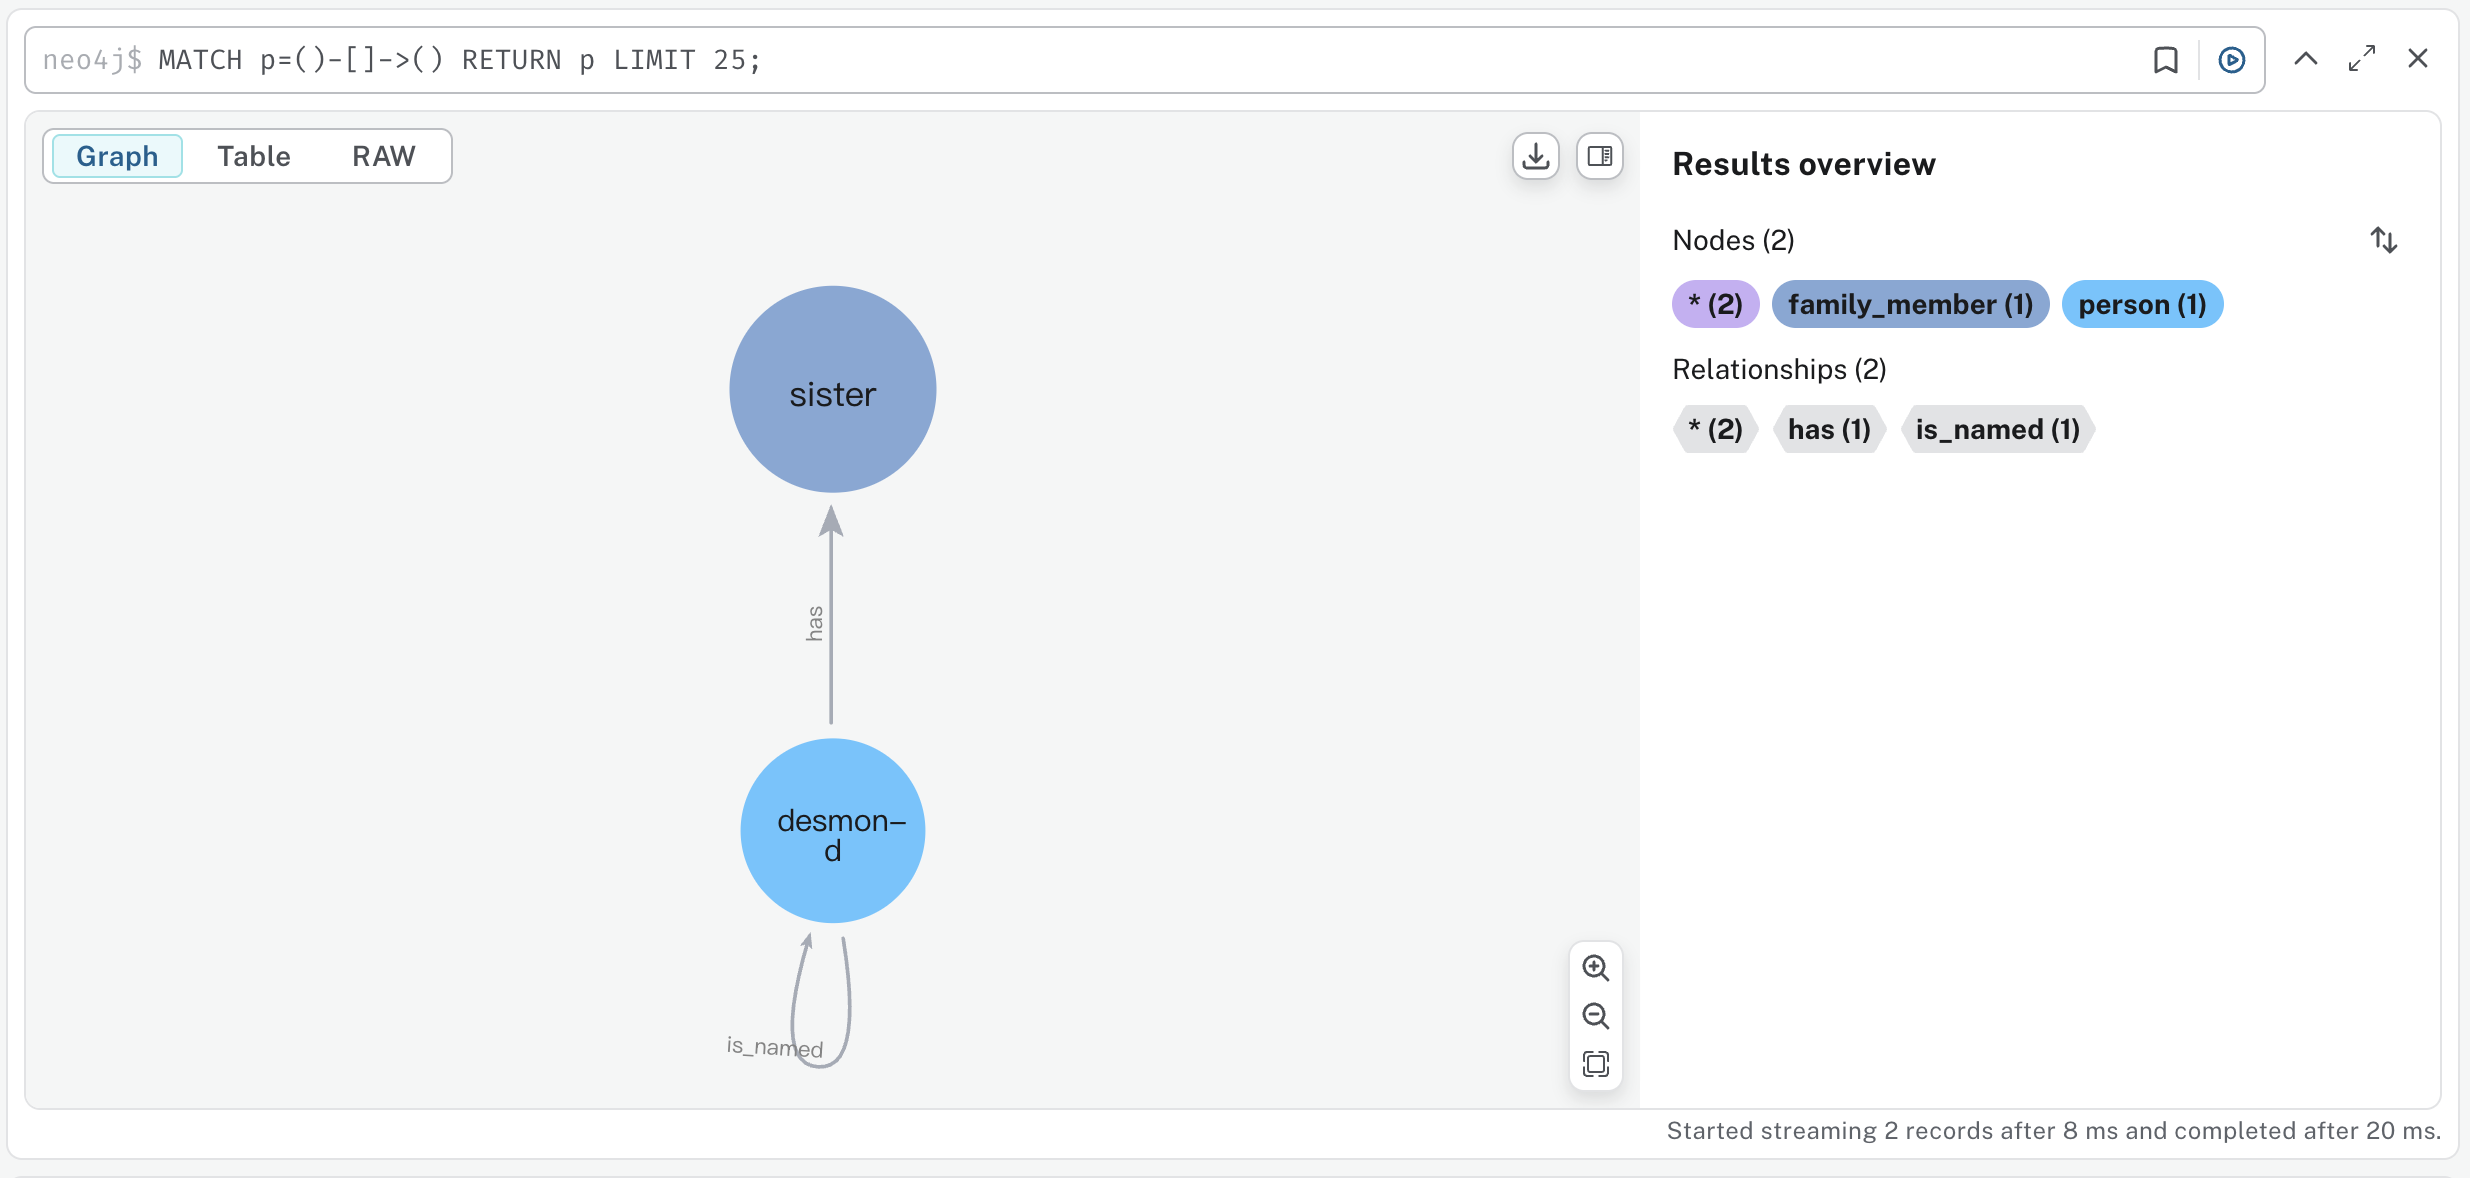Click the Nodes (2) label

1733,240
